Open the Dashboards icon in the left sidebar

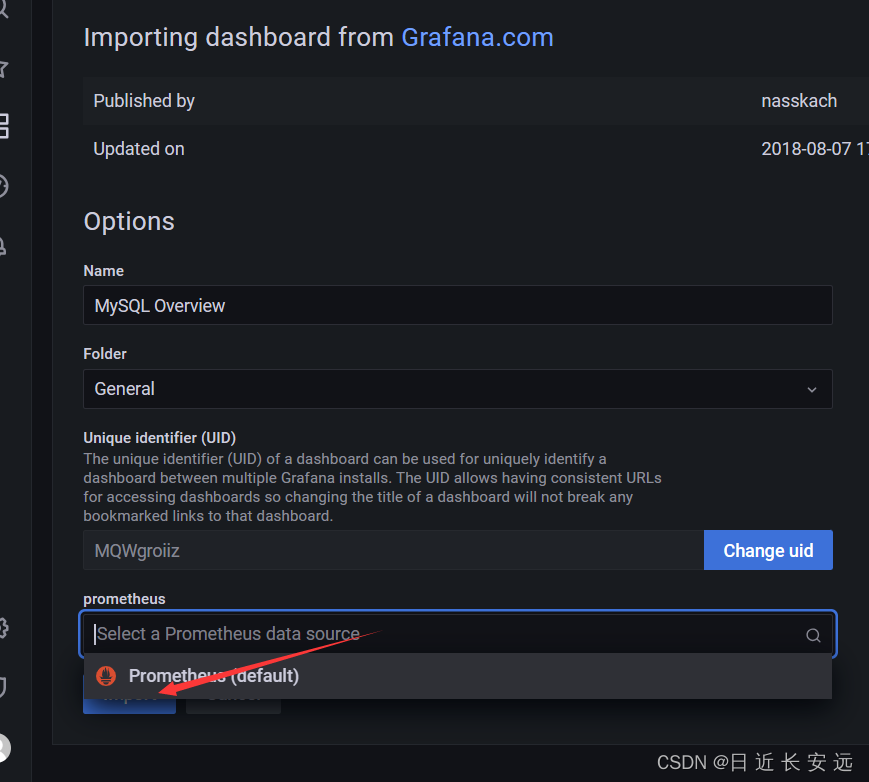(3, 126)
